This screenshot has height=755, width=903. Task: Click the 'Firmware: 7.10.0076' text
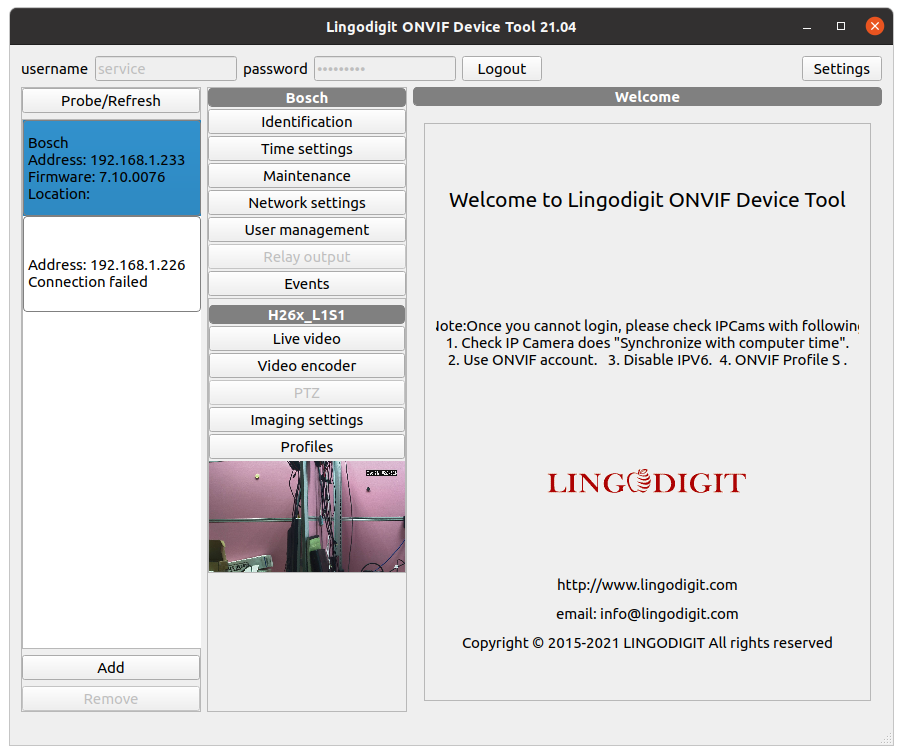click(x=97, y=177)
